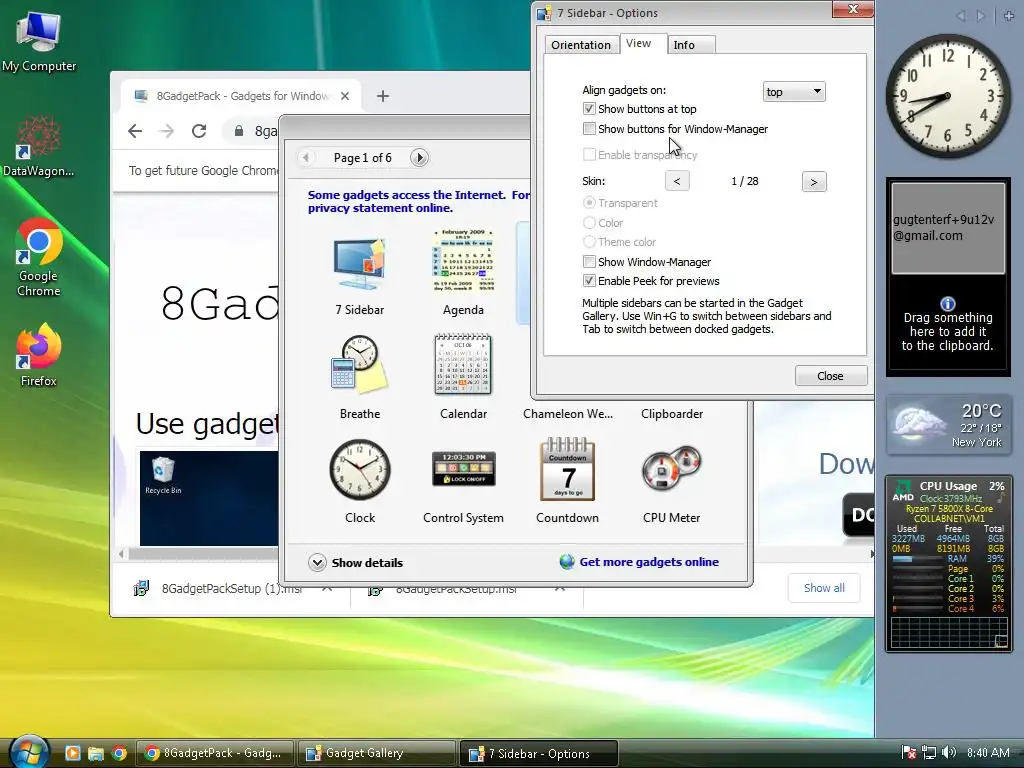The width and height of the screenshot is (1024, 768).
Task: Select the Breathe gadget icon
Action: pos(359,365)
